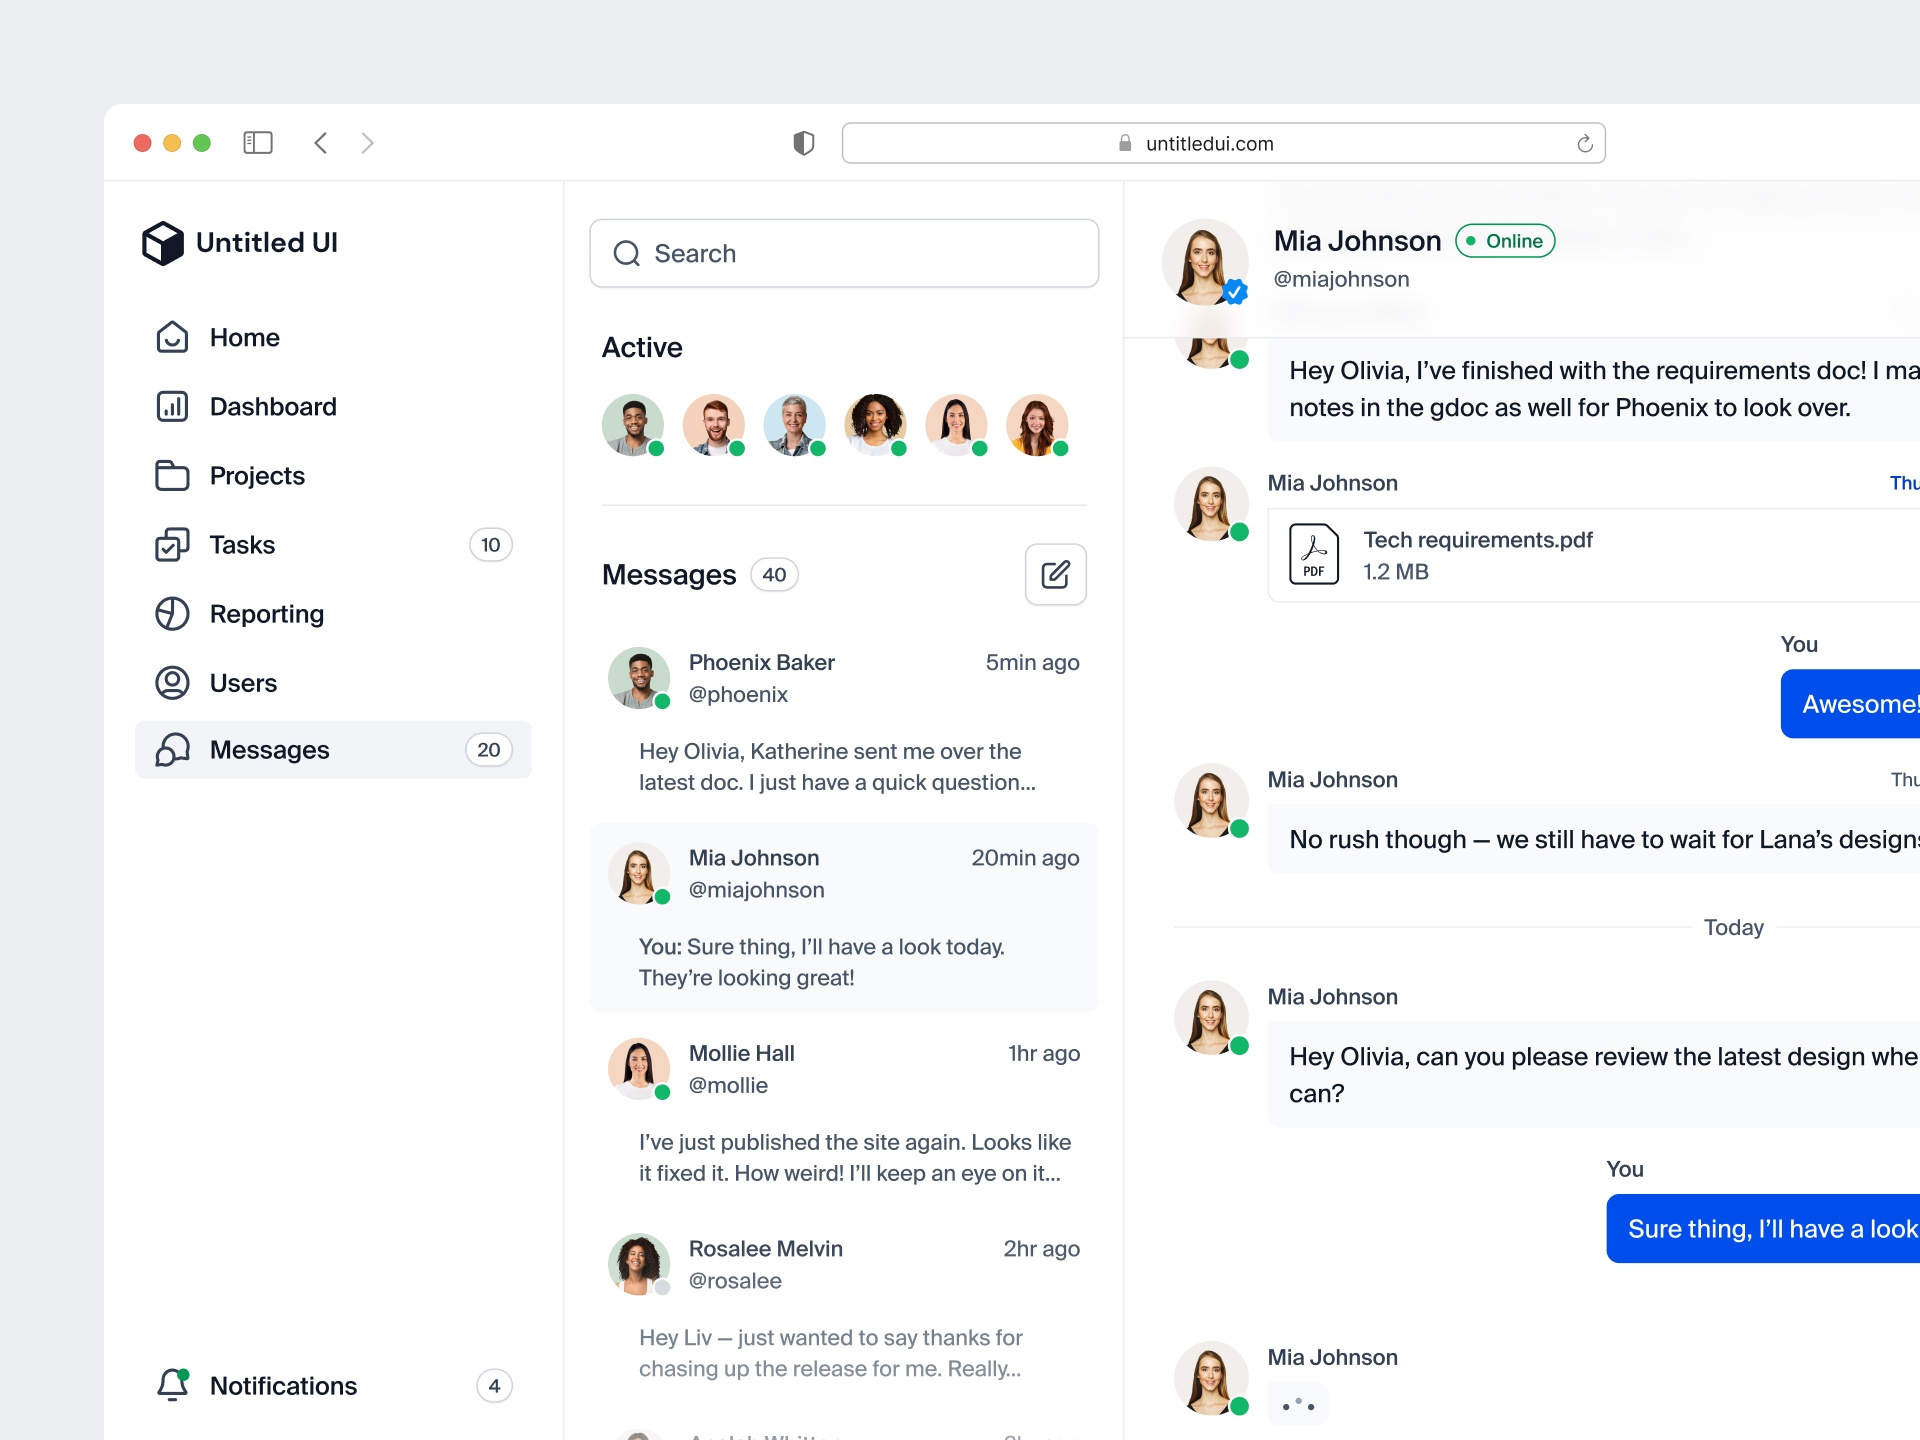
Task: Open Notifications in the sidebar
Action: click(282, 1386)
